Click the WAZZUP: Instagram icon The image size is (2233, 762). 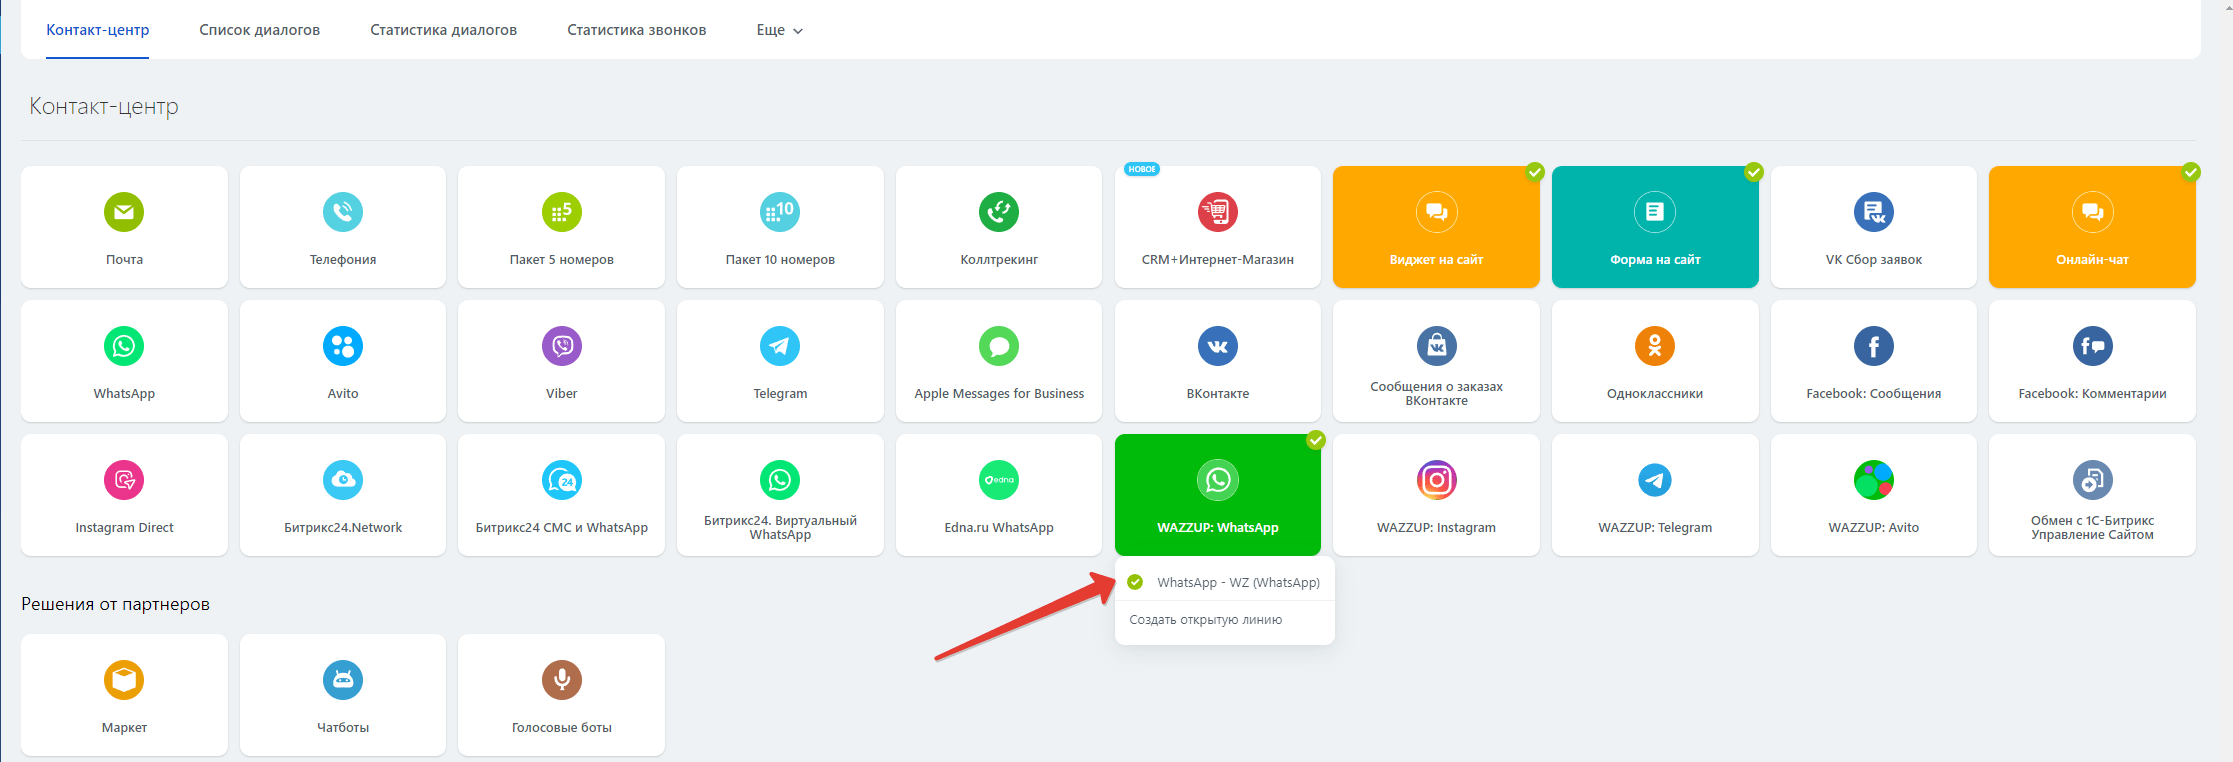(x=1437, y=480)
